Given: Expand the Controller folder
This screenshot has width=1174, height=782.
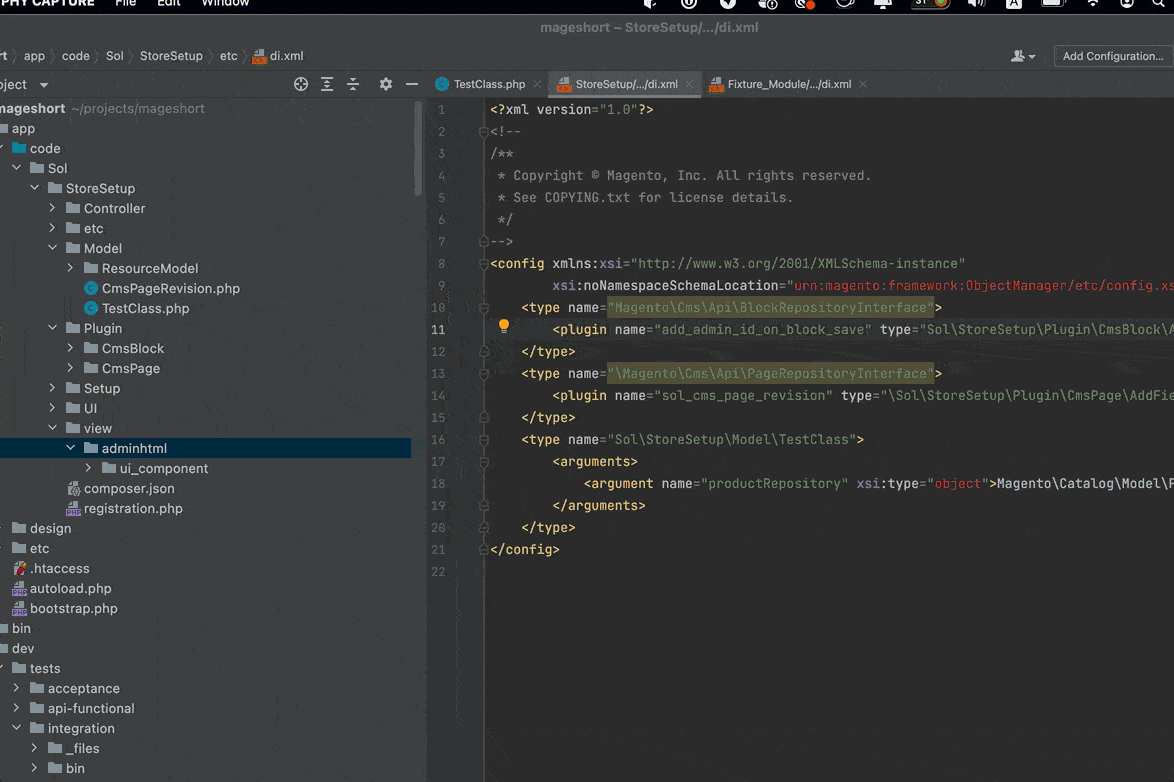Looking at the screenshot, I should pyautogui.click(x=53, y=208).
